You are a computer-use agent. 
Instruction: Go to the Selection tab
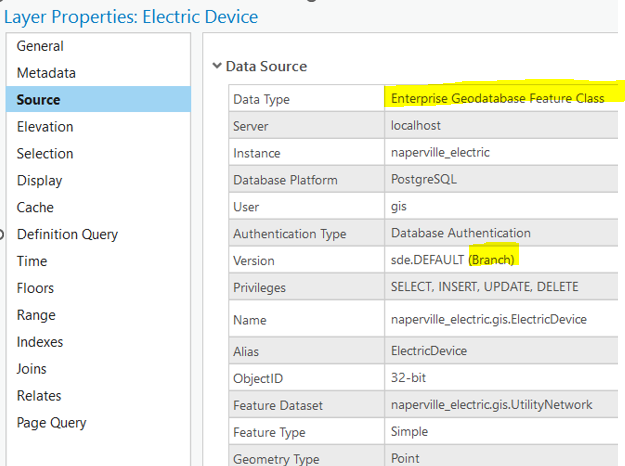tap(45, 154)
